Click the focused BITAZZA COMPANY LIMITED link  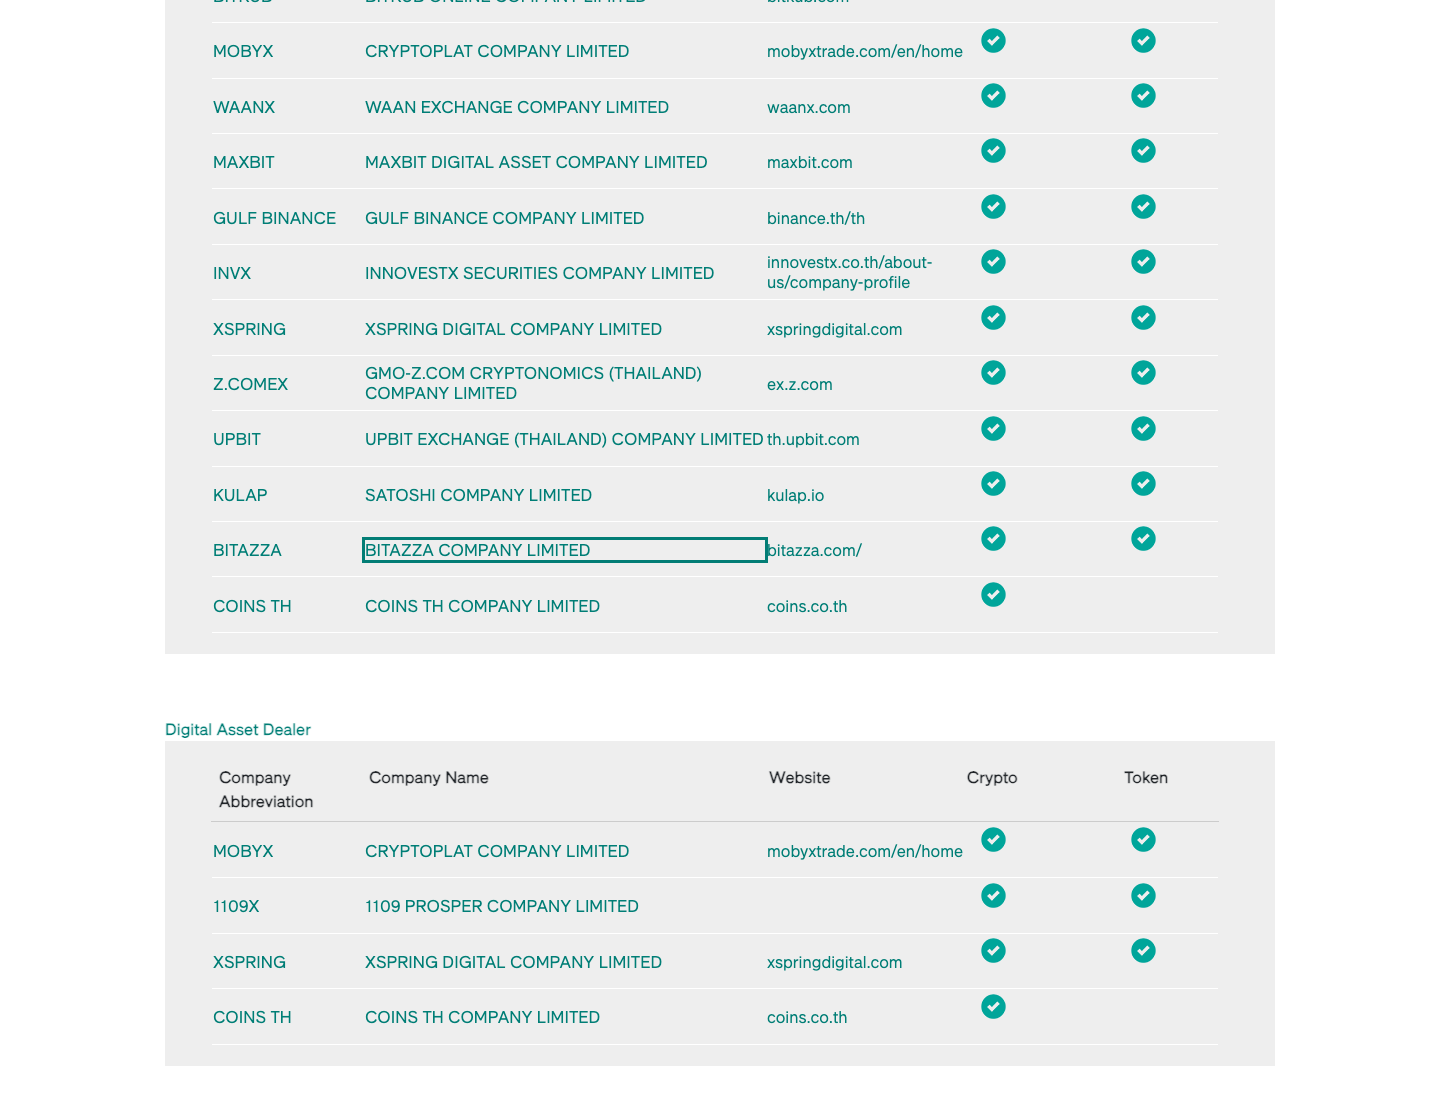(x=564, y=550)
